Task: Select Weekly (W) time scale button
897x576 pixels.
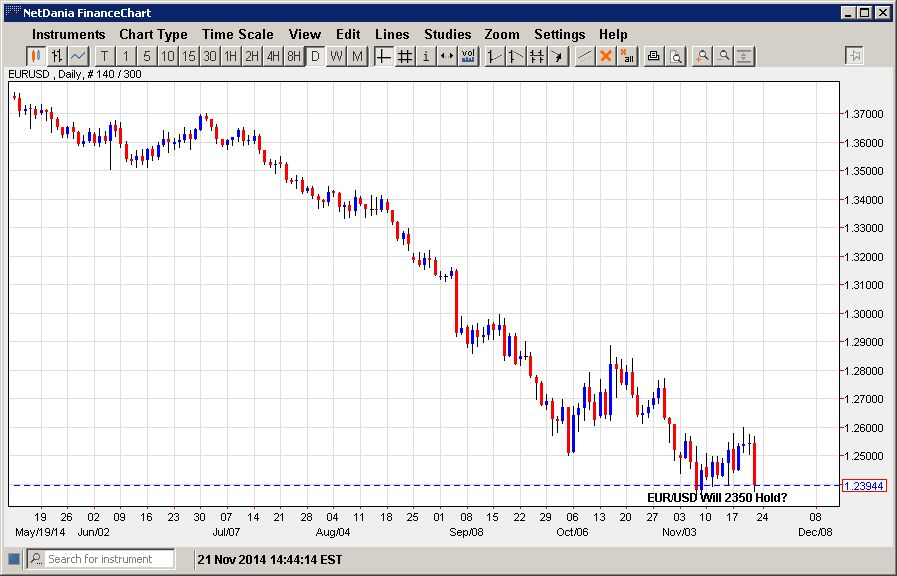Action: (336, 56)
